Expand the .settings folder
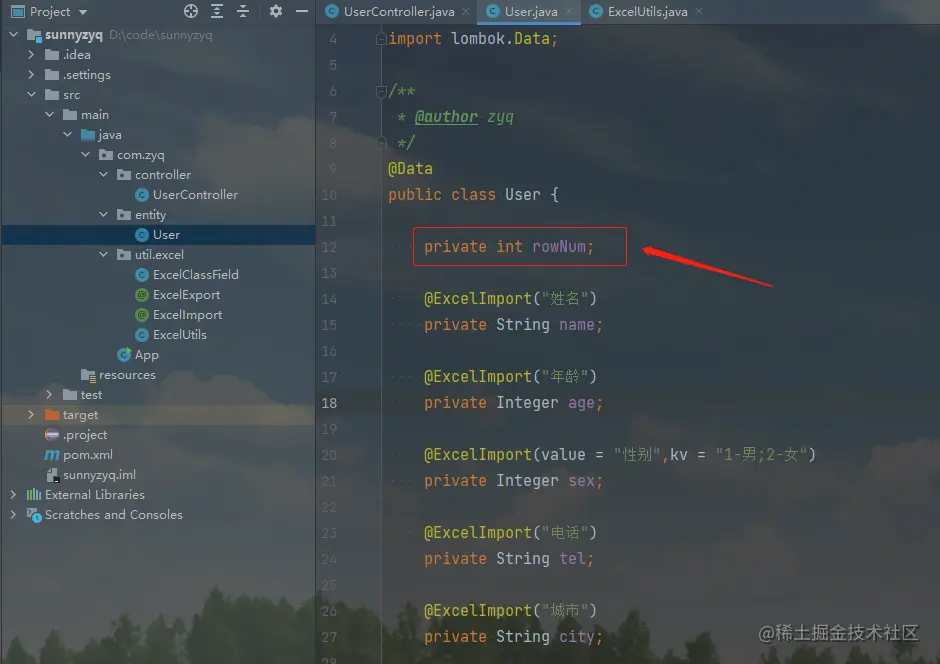The height and width of the screenshot is (664, 940). (31, 75)
